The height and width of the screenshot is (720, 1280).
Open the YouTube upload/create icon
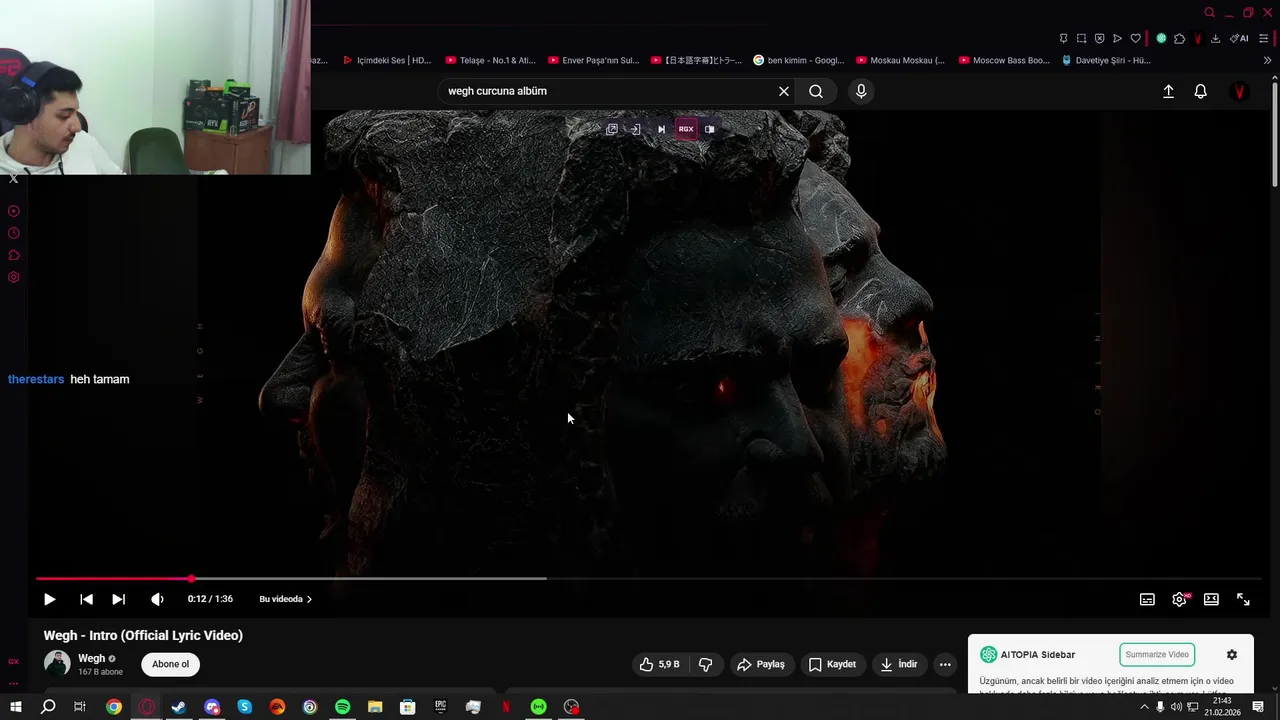(x=1168, y=91)
